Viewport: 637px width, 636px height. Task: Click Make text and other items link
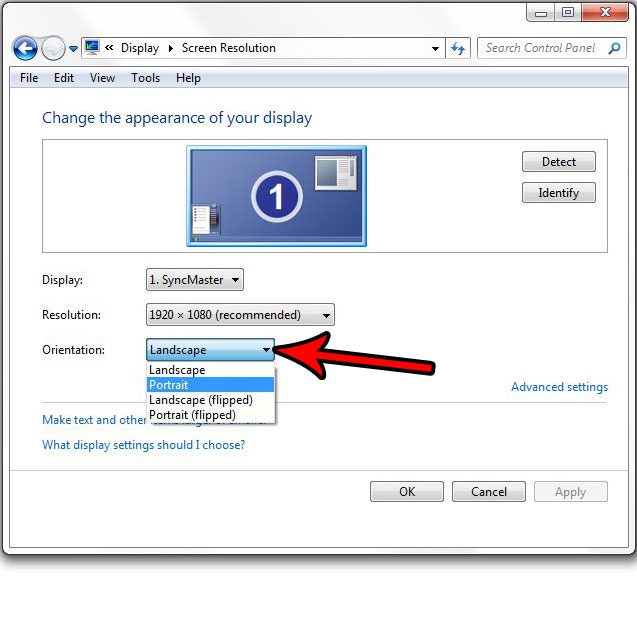[x=94, y=420]
